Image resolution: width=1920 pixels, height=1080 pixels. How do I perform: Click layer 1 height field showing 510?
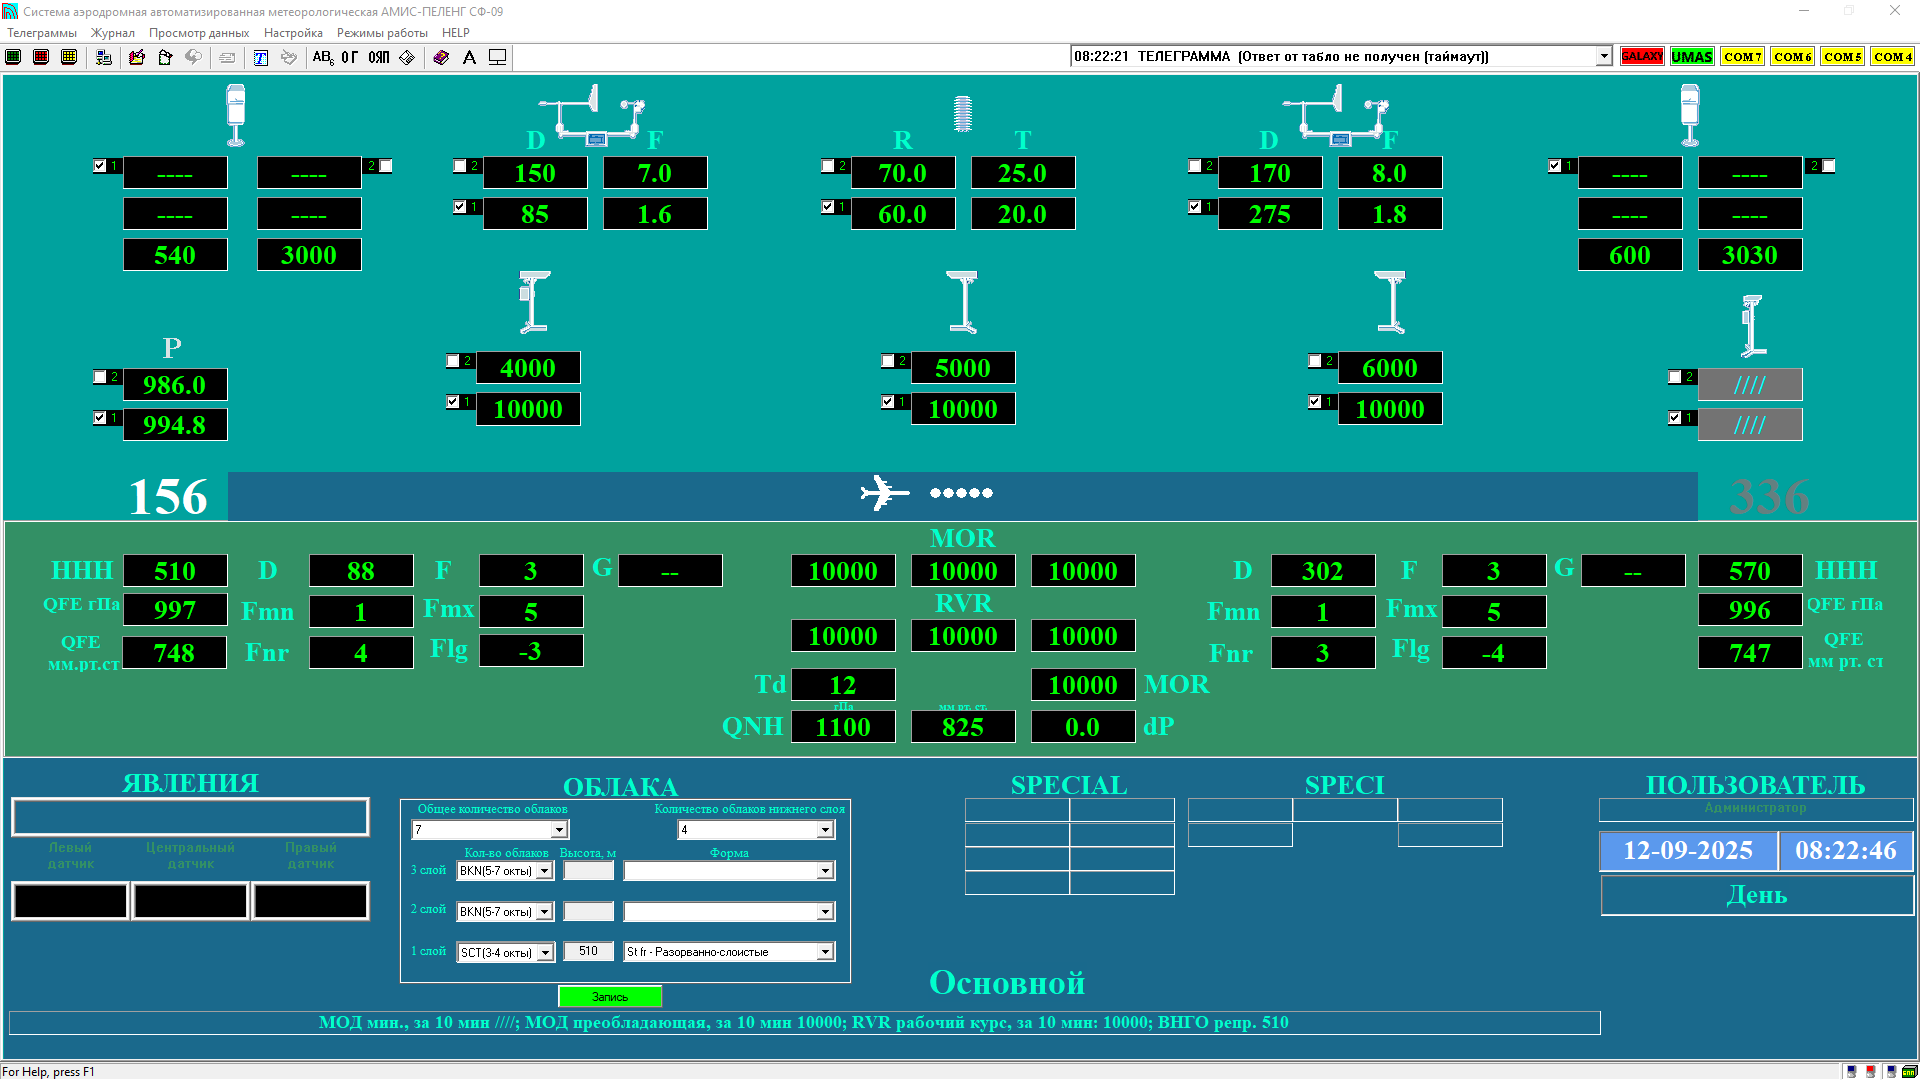click(x=589, y=952)
